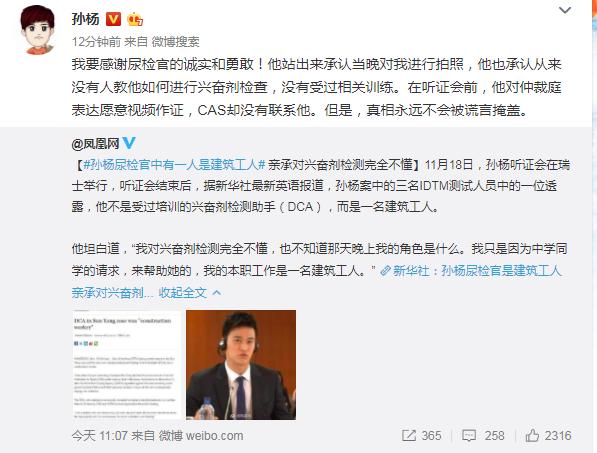Open hashtag #孙杨尿检官中有一人是建筑工人#
This screenshot has width=597, height=453.
tap(174, 164)
